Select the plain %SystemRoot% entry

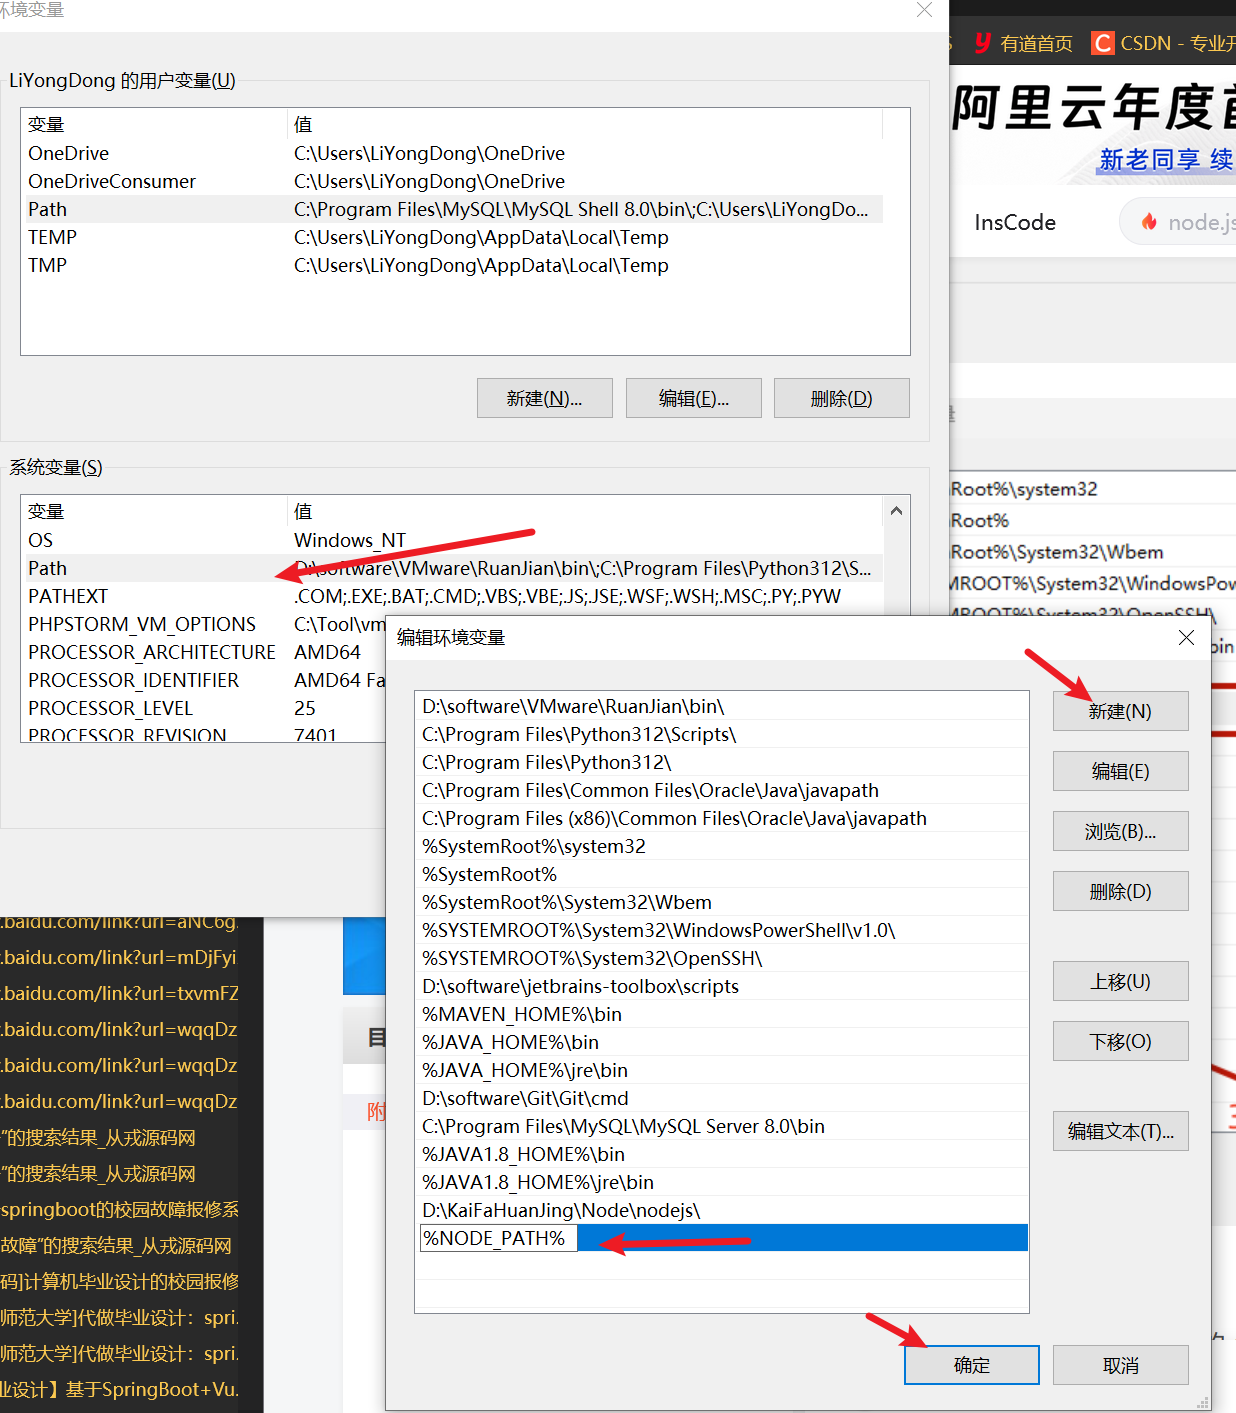coord(721,874)
